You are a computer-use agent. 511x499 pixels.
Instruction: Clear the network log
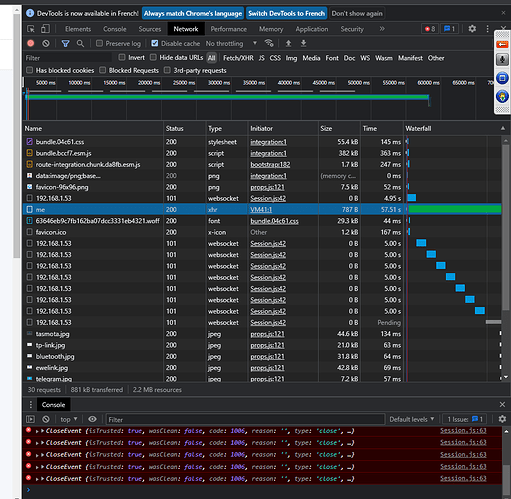pyautogui.click(x=46, y=43)
